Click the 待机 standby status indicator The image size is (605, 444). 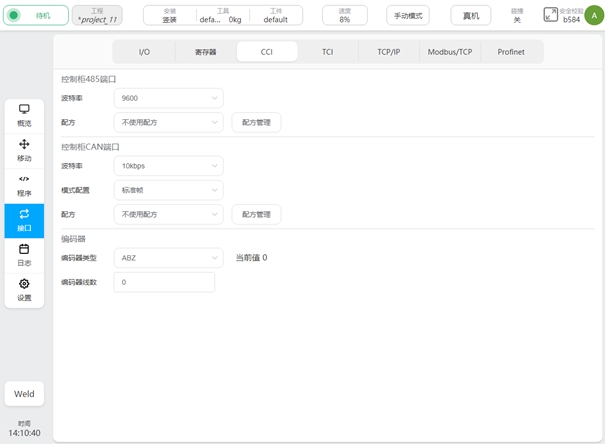(x=35, y=15)
